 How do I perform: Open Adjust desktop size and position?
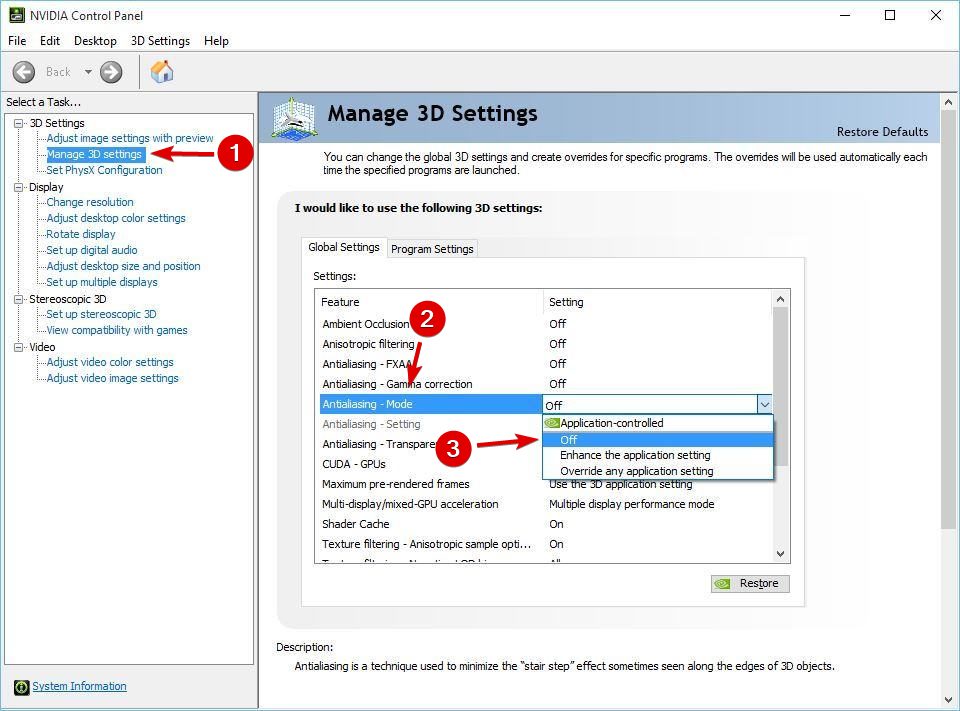(123, 266)
